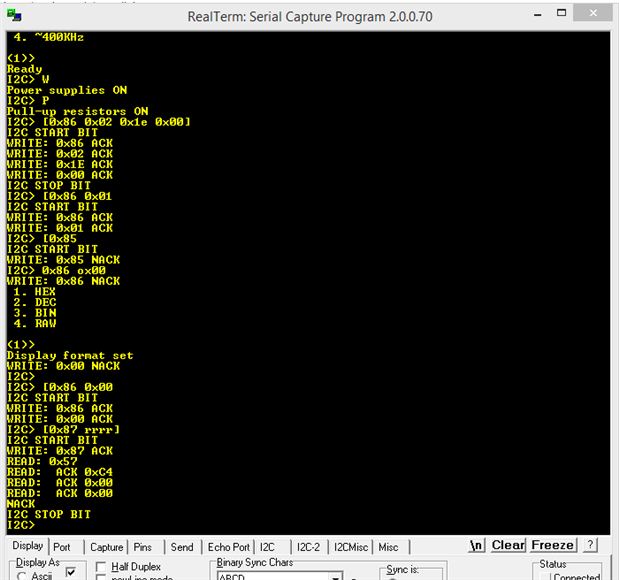Switch to the Misc tab
Viewport: 619px width, 580px height.
pos(388,547)
